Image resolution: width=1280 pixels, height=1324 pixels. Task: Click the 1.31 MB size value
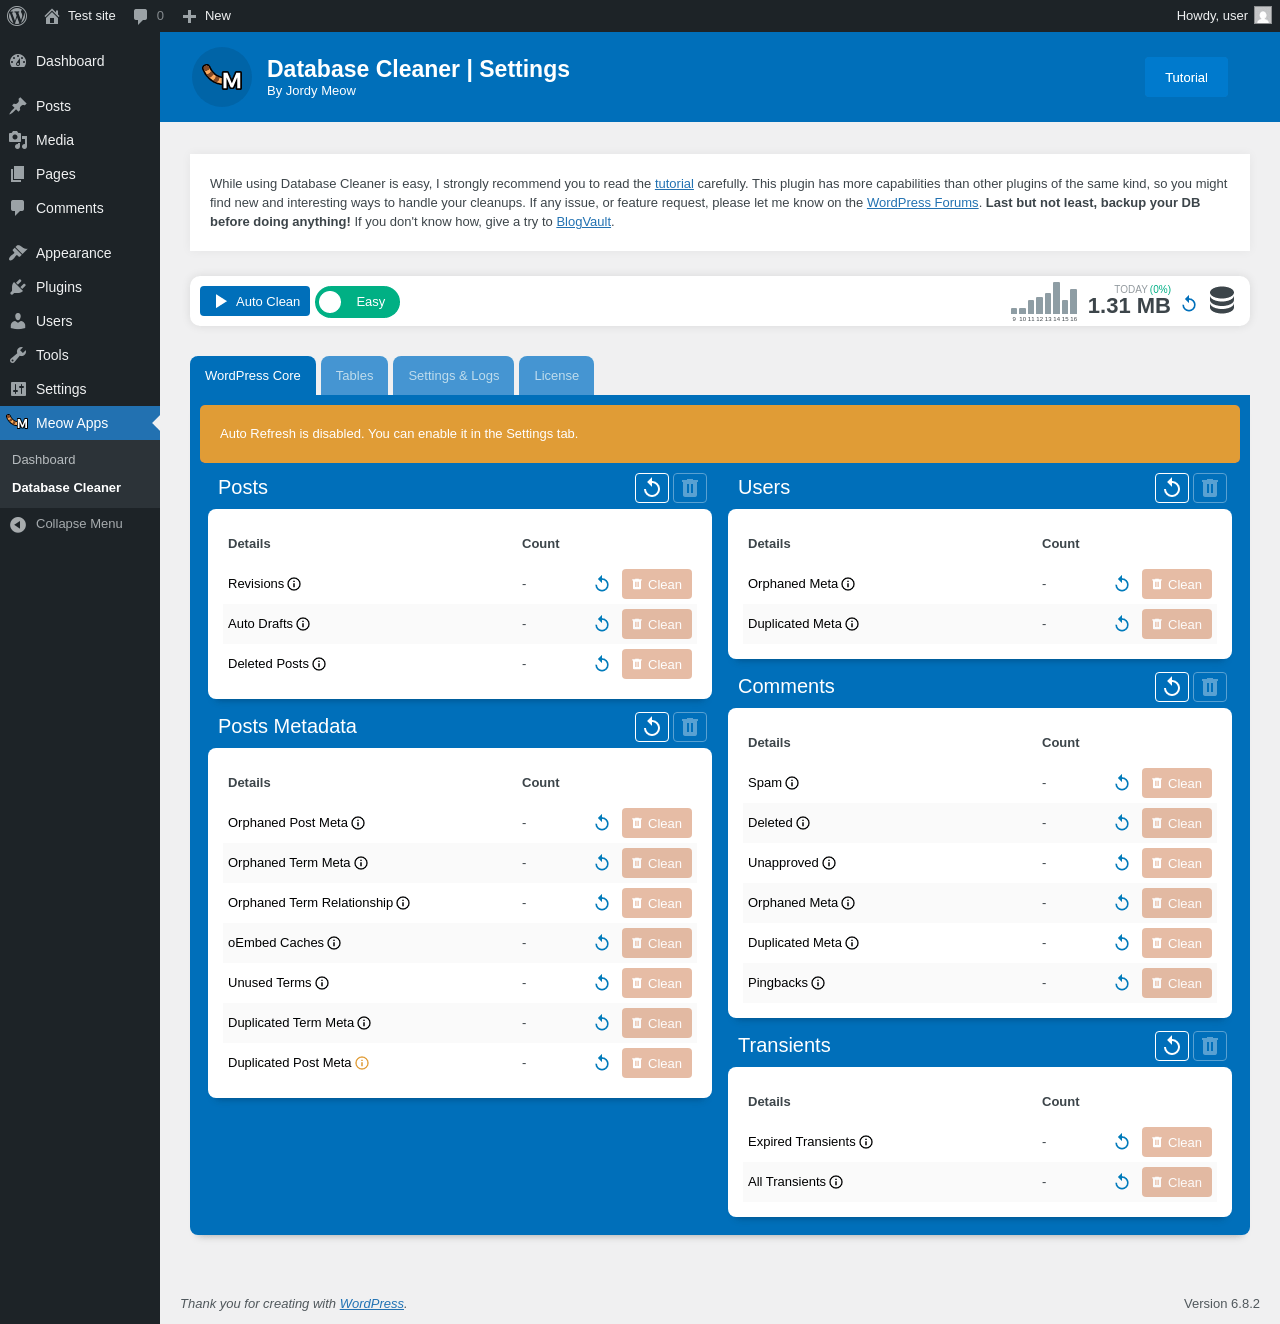[1129, 306]
